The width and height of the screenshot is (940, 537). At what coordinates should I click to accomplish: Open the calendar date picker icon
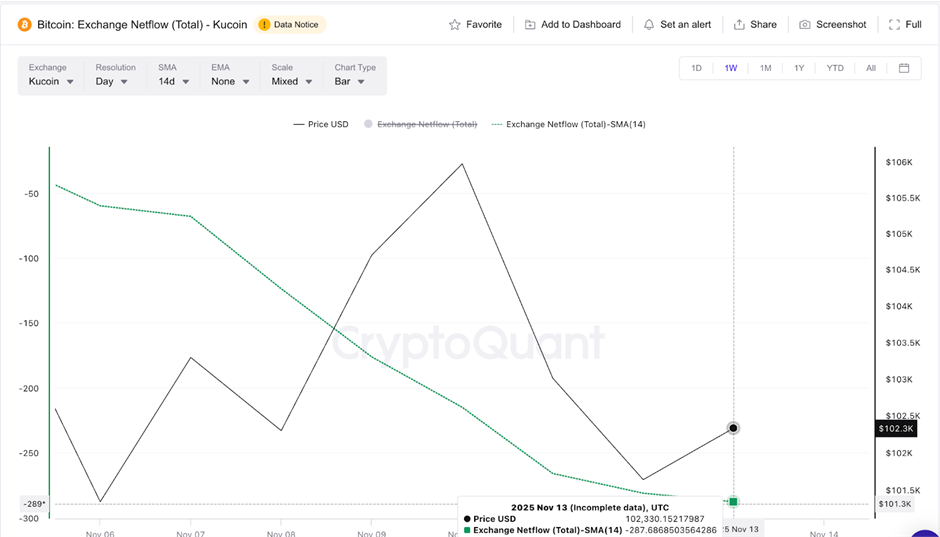tap(904, 68)
